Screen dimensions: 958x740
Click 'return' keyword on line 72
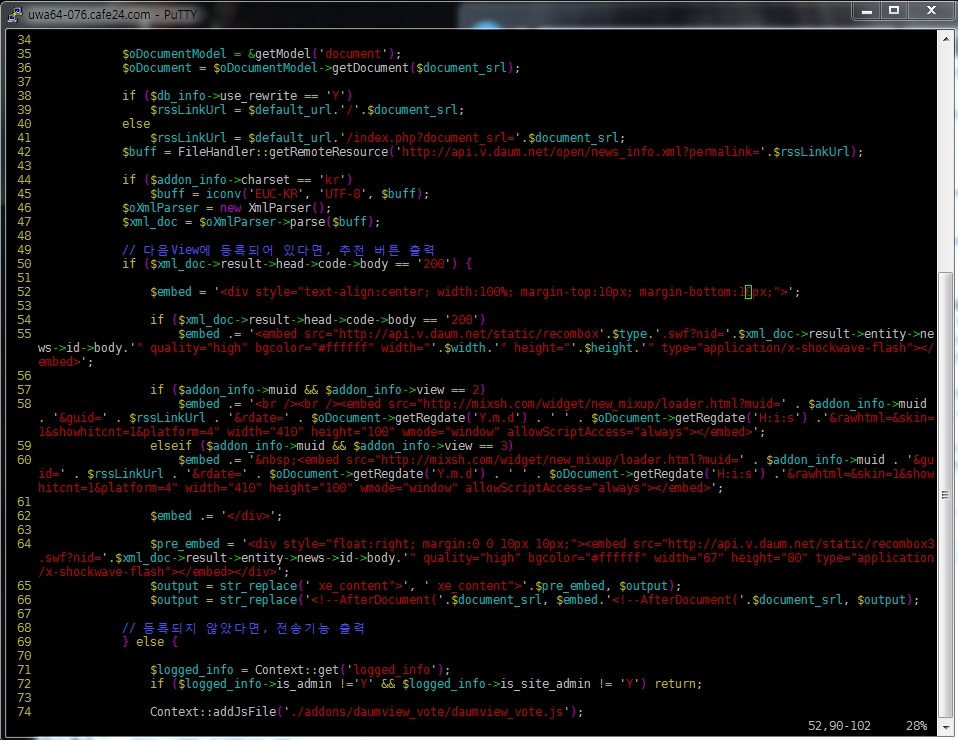[x=675, y=684]
